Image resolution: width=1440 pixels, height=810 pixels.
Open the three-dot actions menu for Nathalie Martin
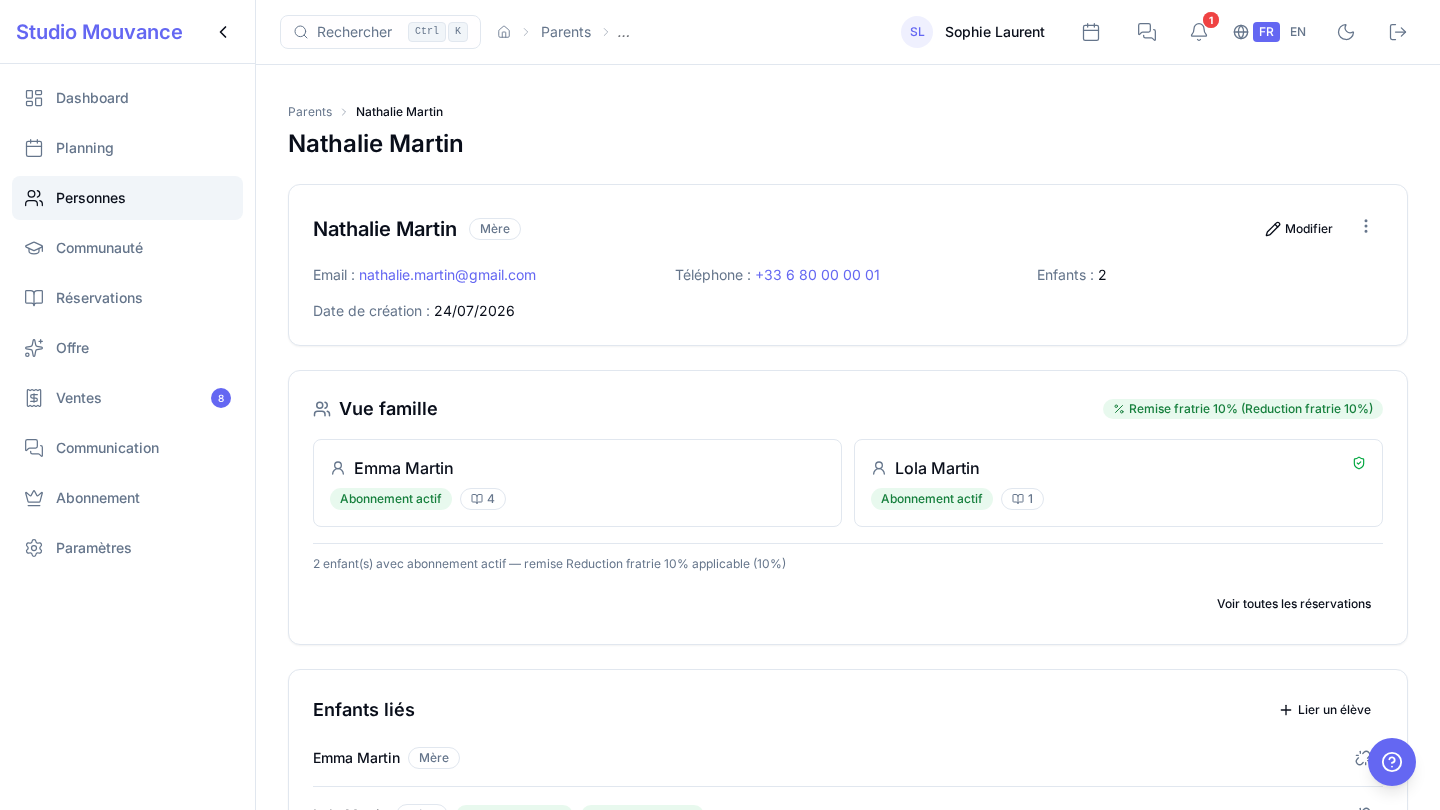1366,227
